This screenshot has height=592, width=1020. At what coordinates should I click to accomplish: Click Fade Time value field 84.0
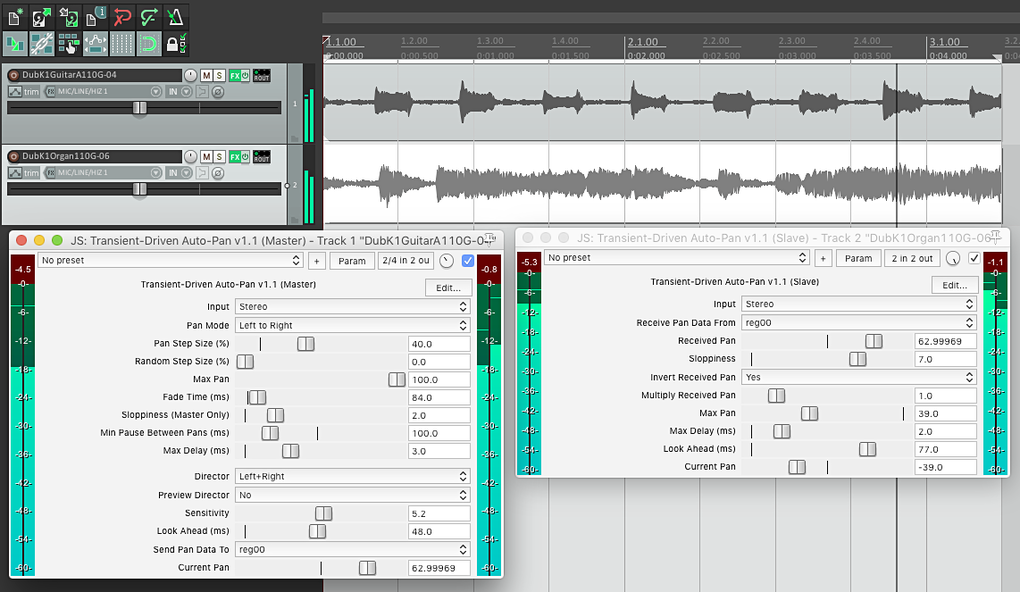[x=439, y=397]
